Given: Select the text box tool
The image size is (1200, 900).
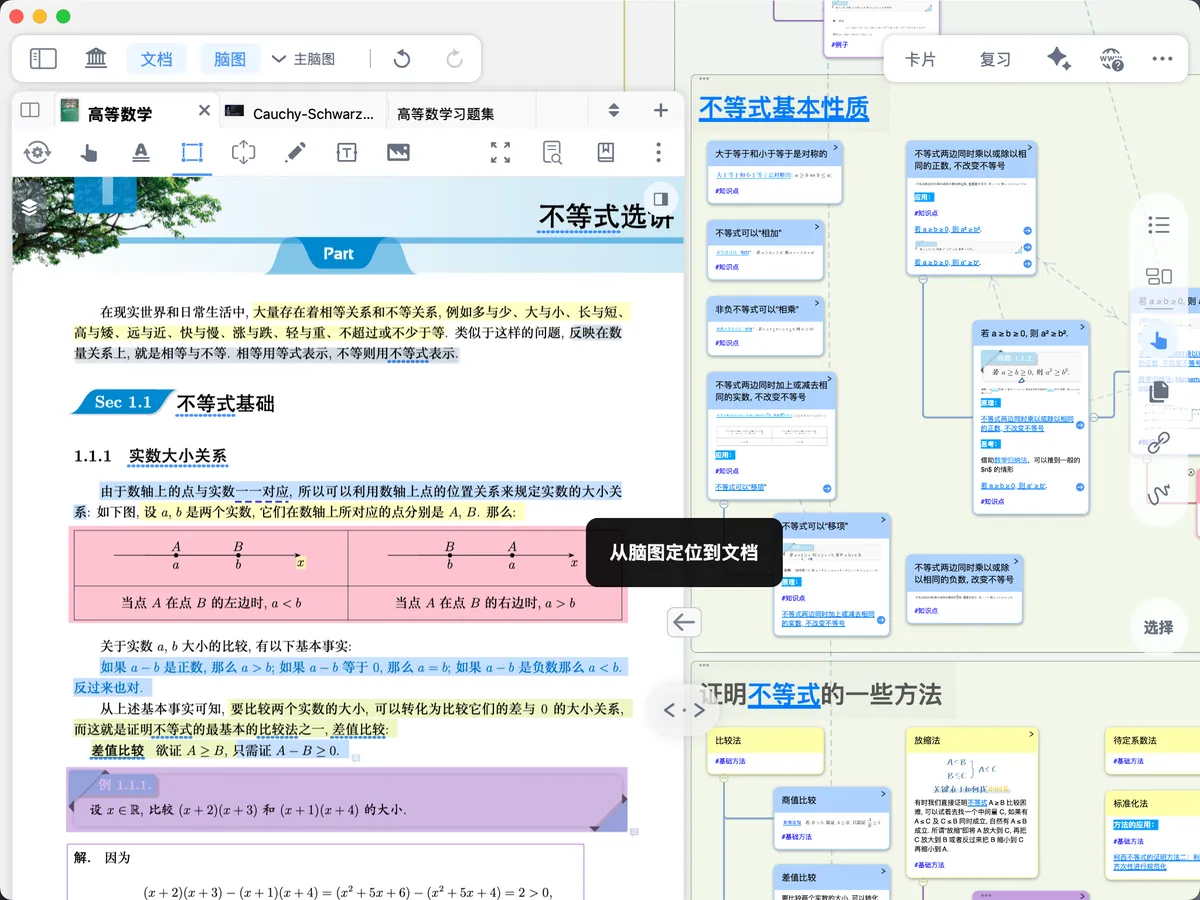Looking at the screenshot, I should point(346,152).
